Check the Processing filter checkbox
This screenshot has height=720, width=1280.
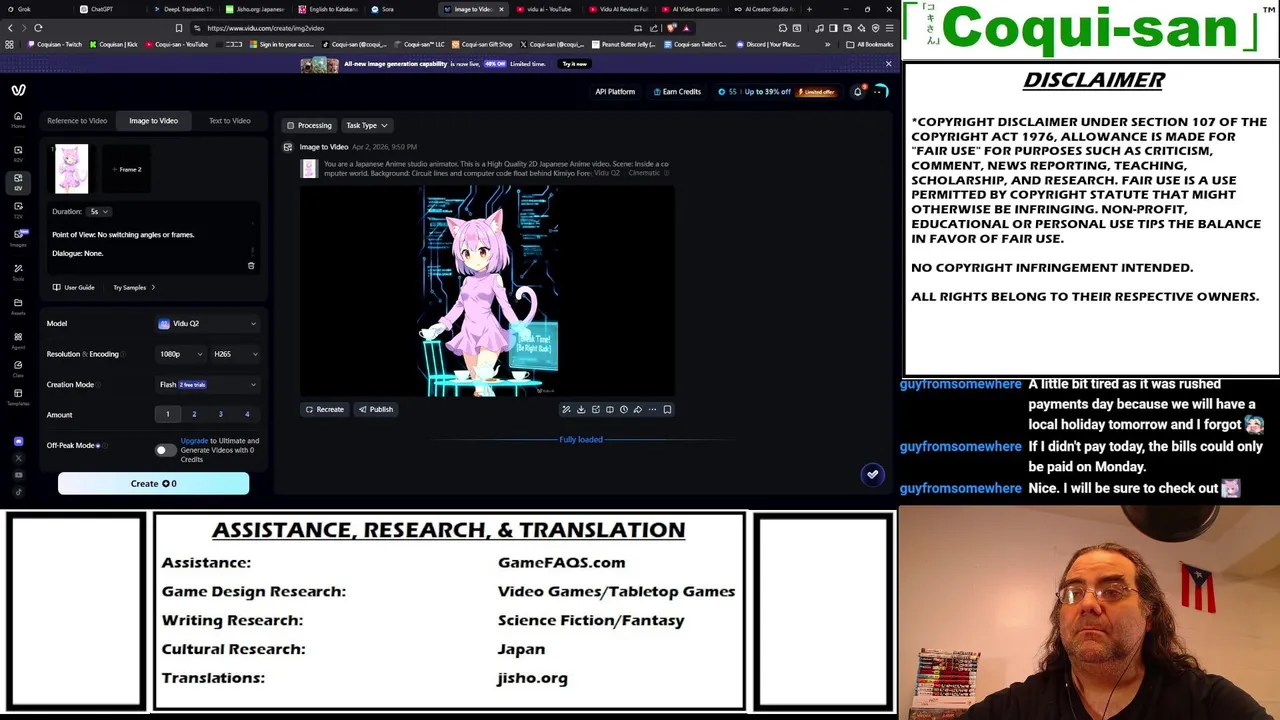[291, 125]
